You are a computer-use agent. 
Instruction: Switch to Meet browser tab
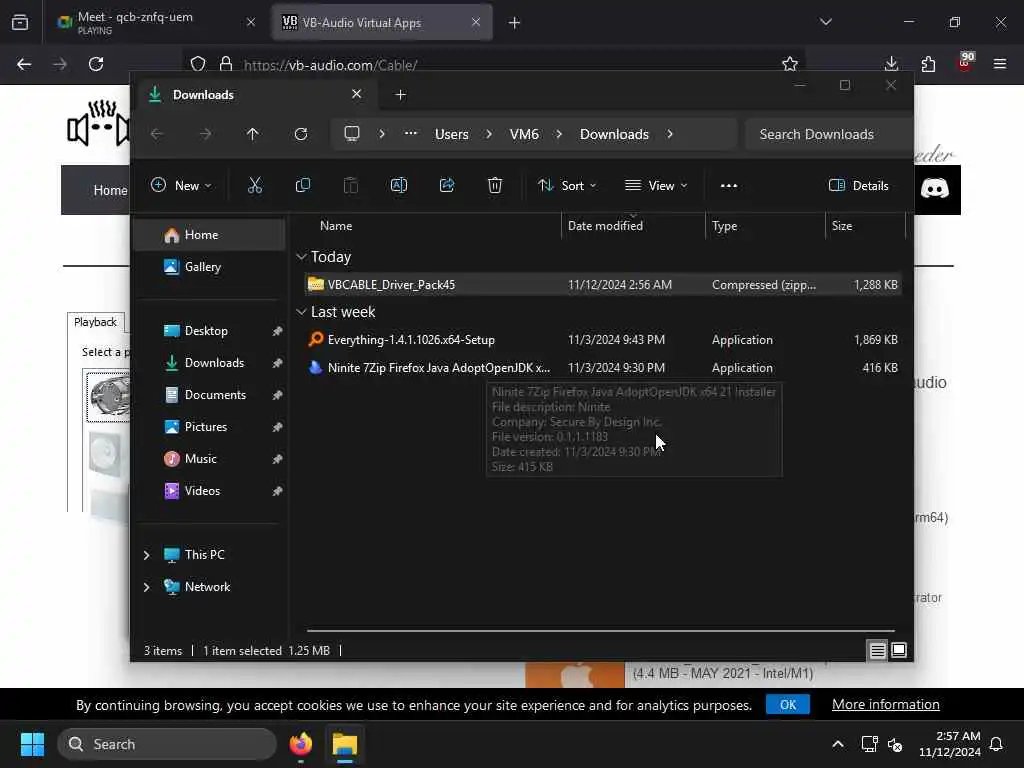pyautogui.click(x=155, y=22)
